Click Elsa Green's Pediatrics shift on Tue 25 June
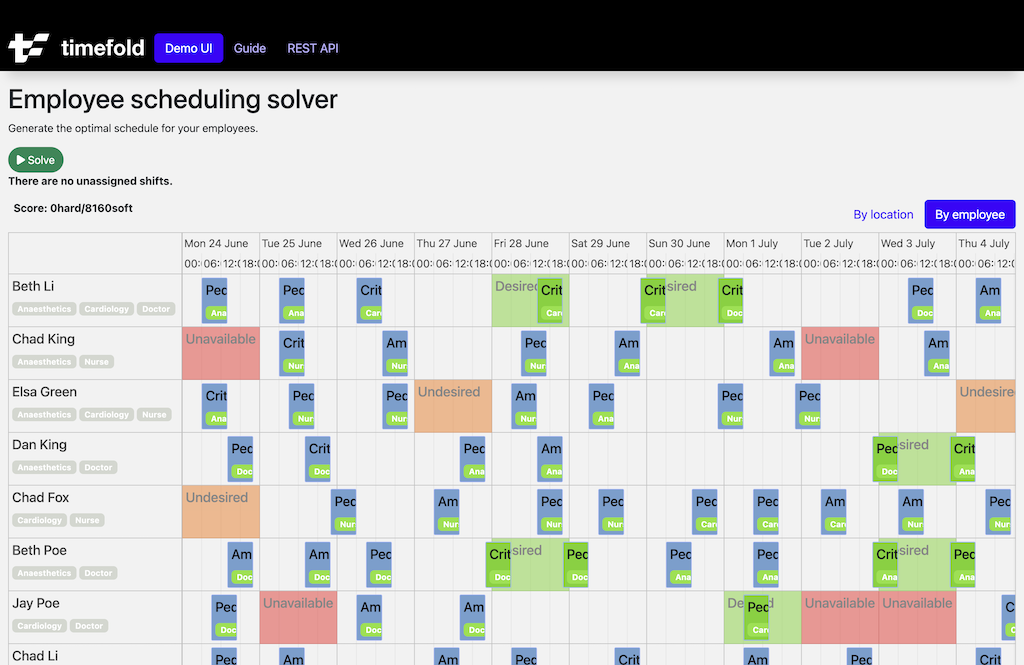 point(302,405)
